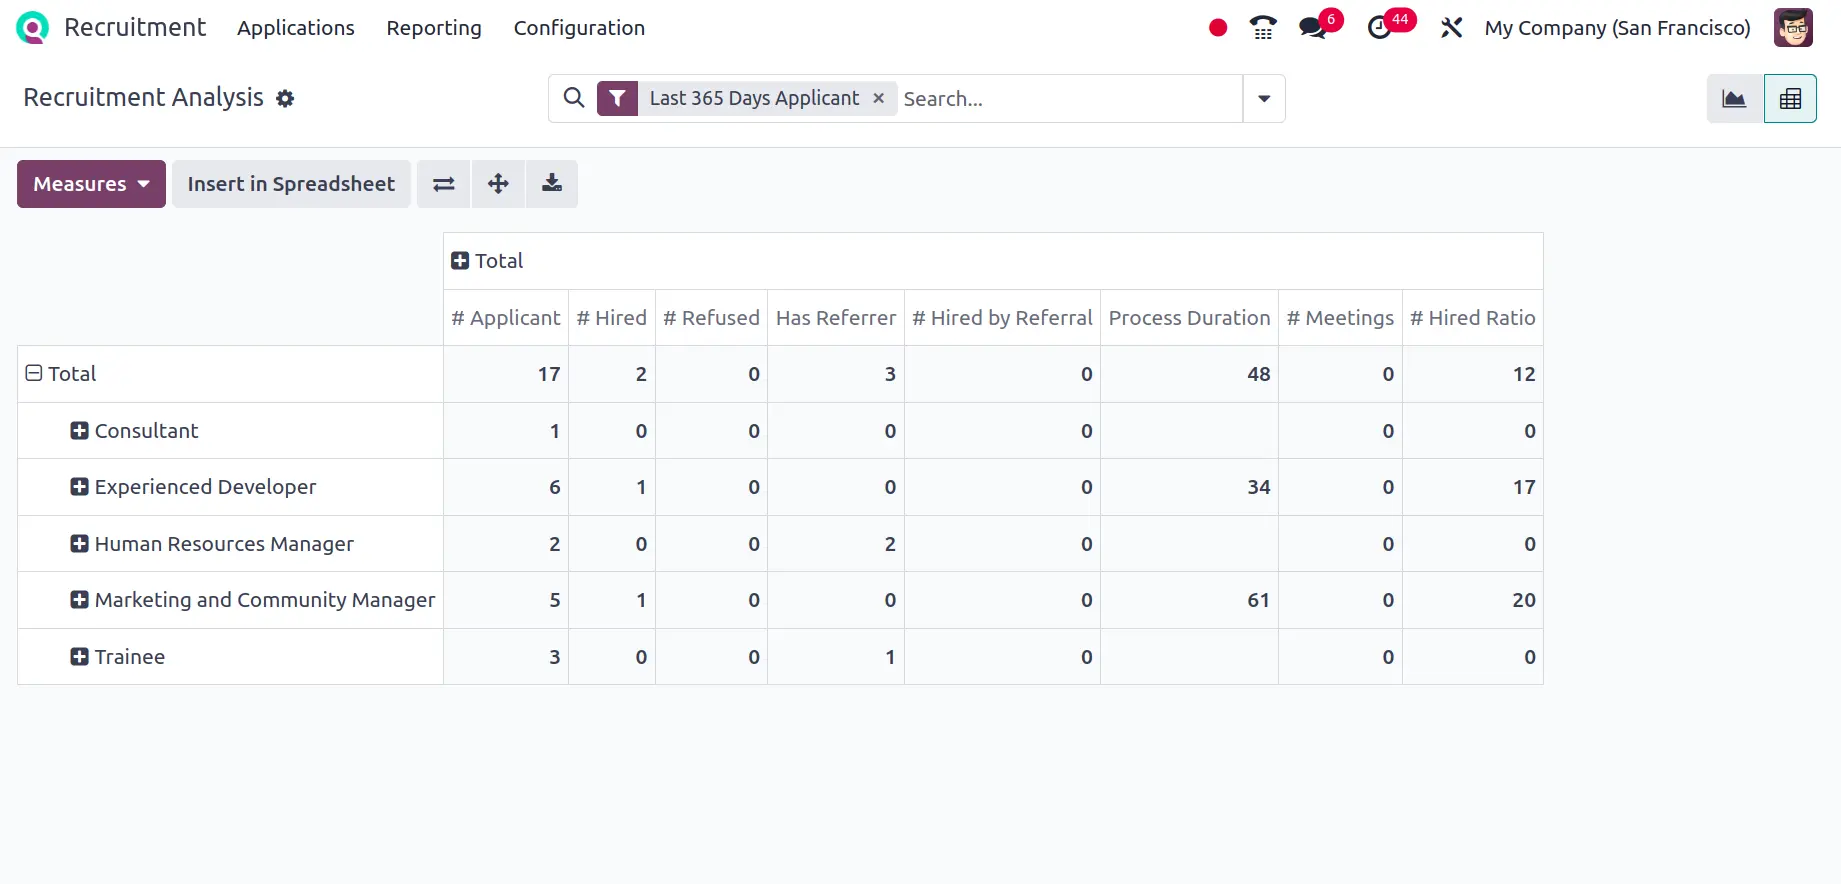Switch to pivot table view

coord(1790,99)
